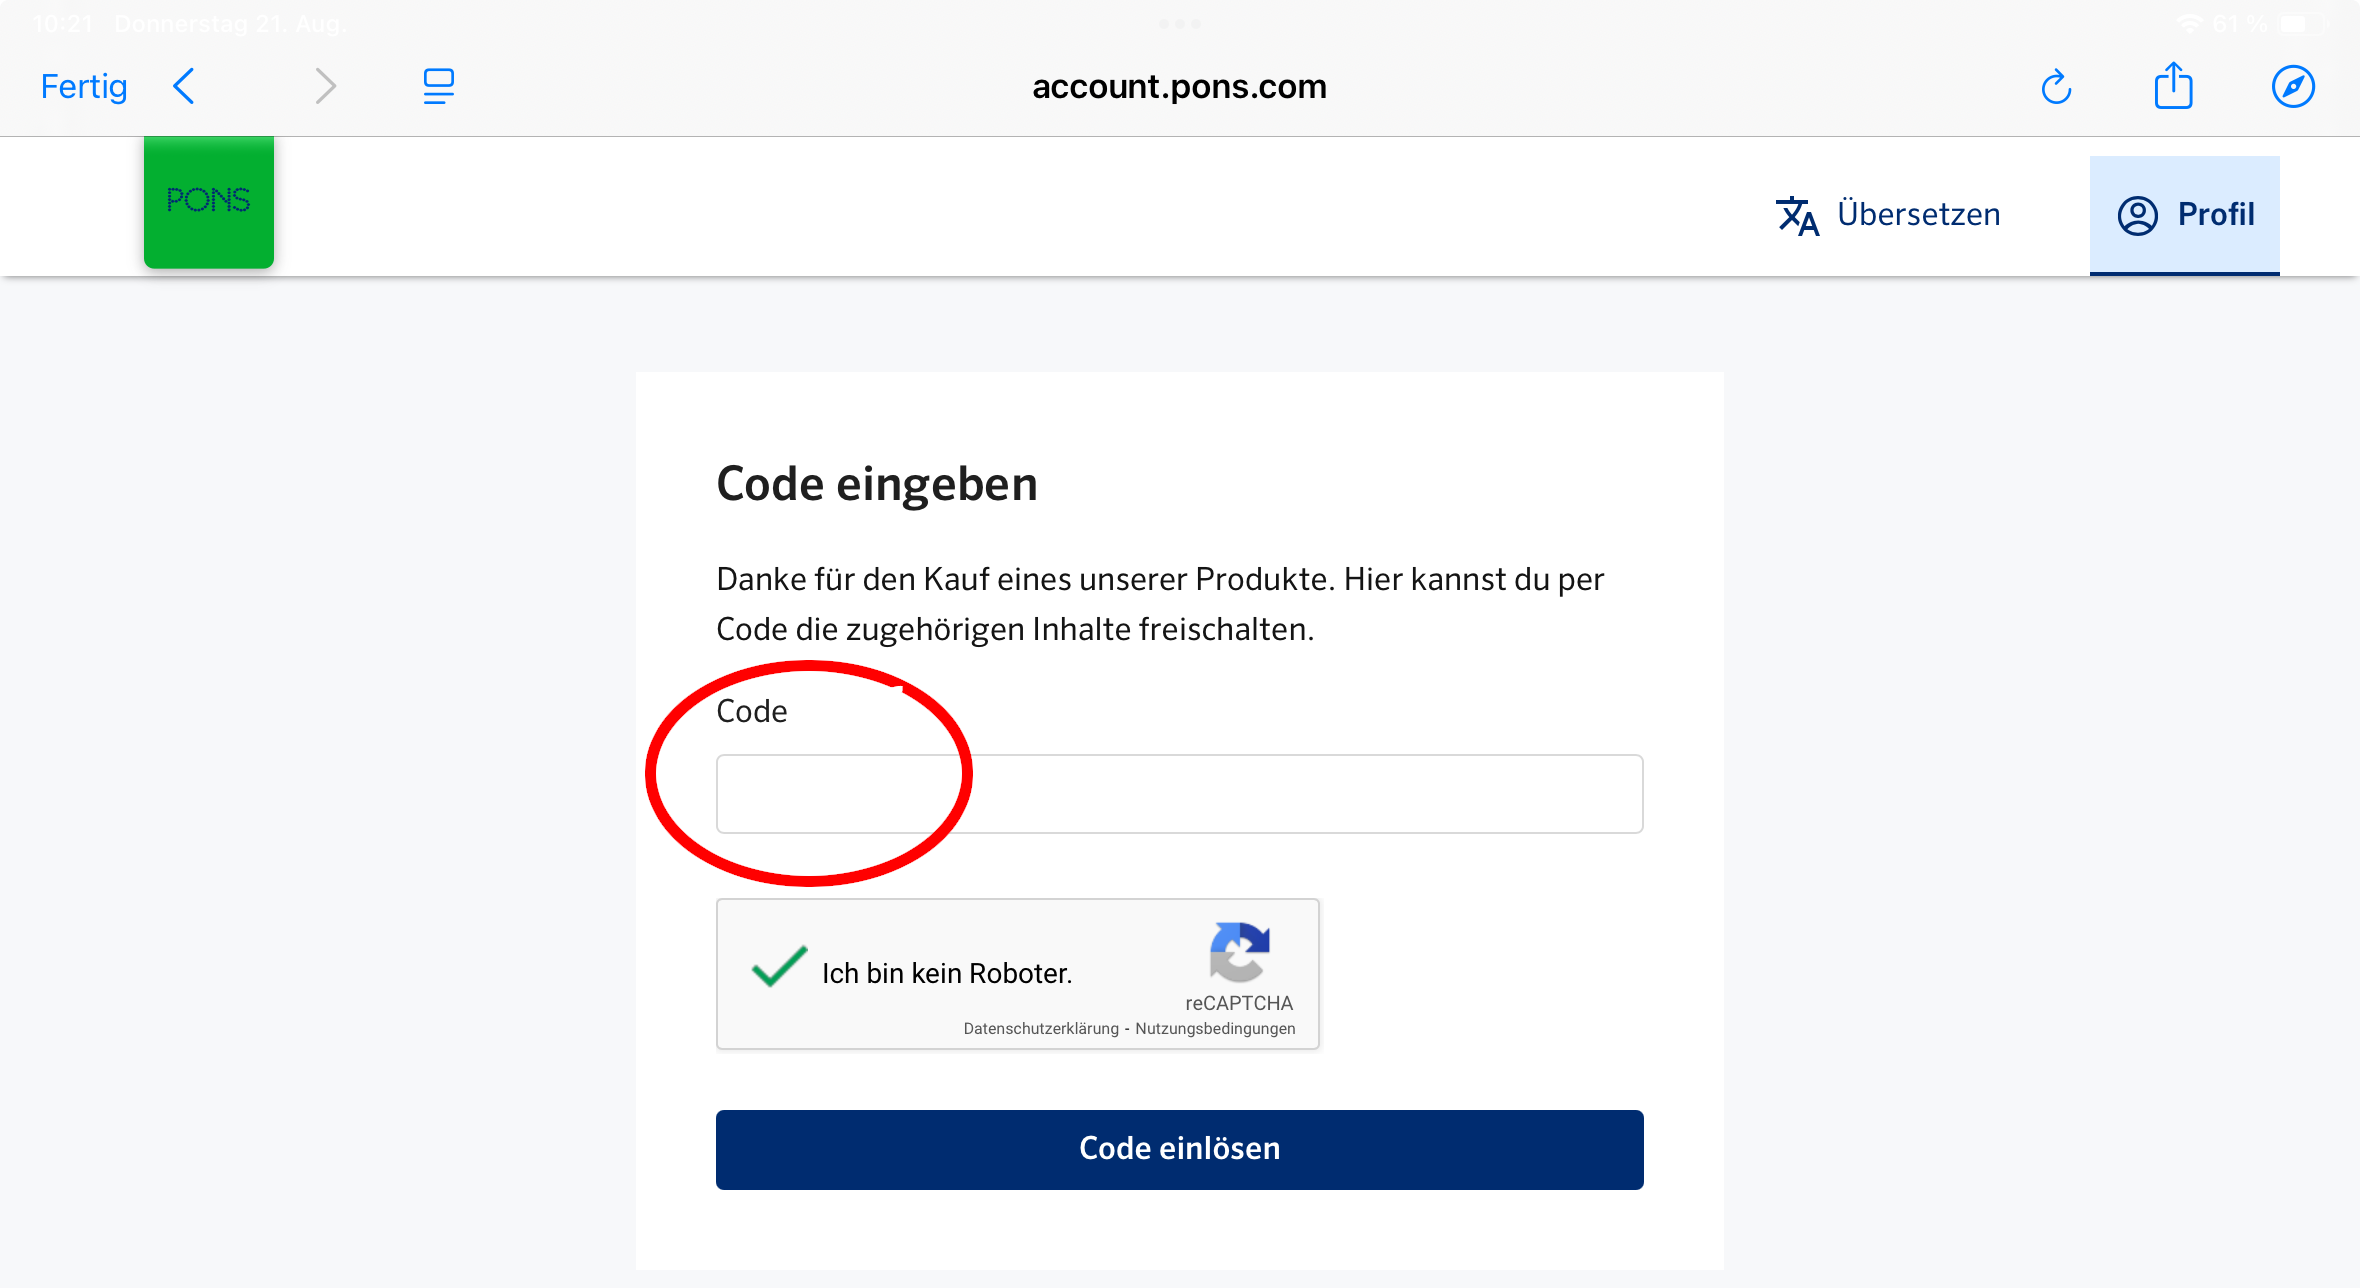2360x1288 pixels.
Task: Open the reader view page menu icon
Action: [x=438, y=87]
